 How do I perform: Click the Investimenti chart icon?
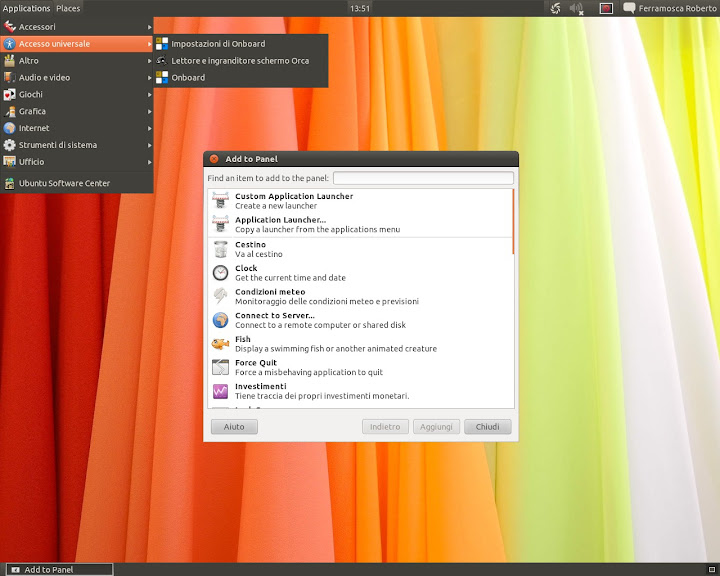(x=220, y=391)
